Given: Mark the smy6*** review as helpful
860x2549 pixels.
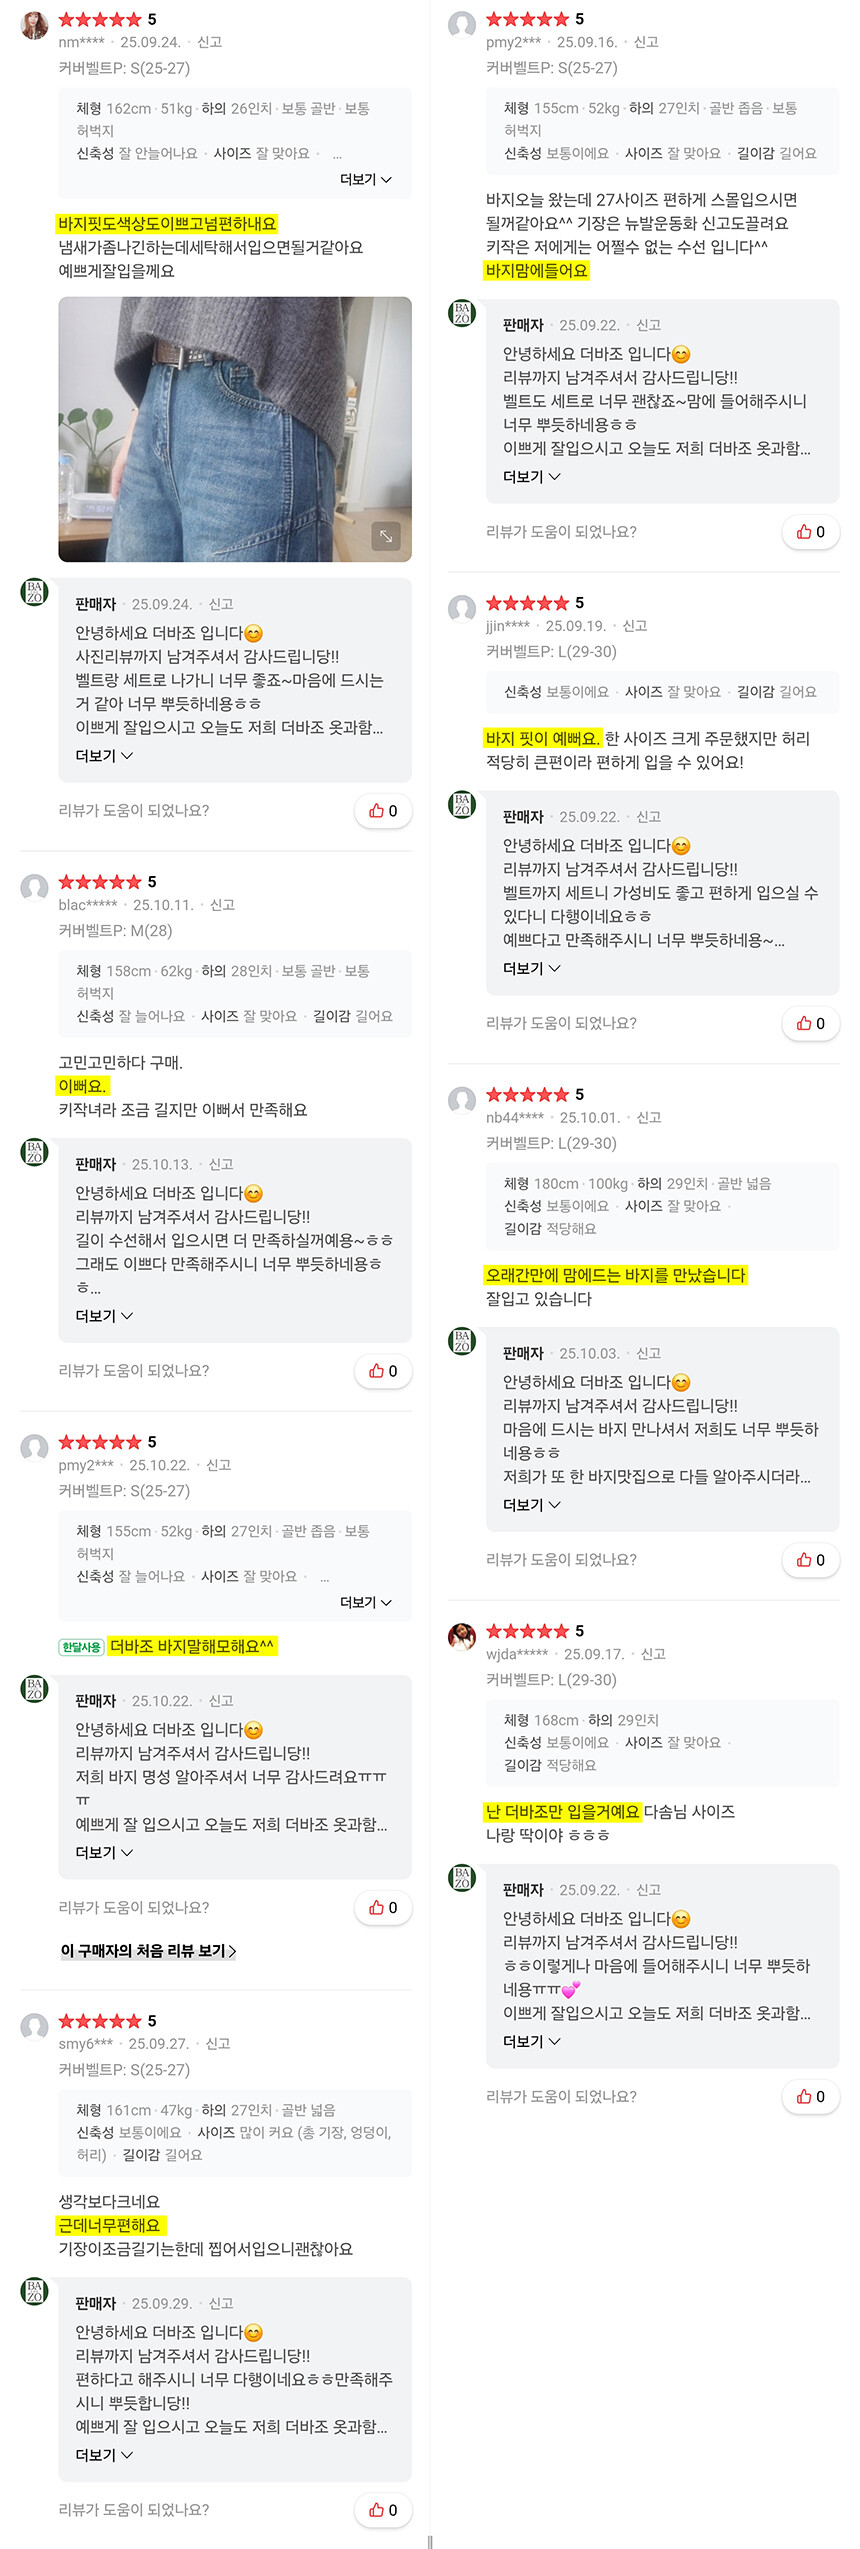Looking at the screenshot, I should point(383,2510).
